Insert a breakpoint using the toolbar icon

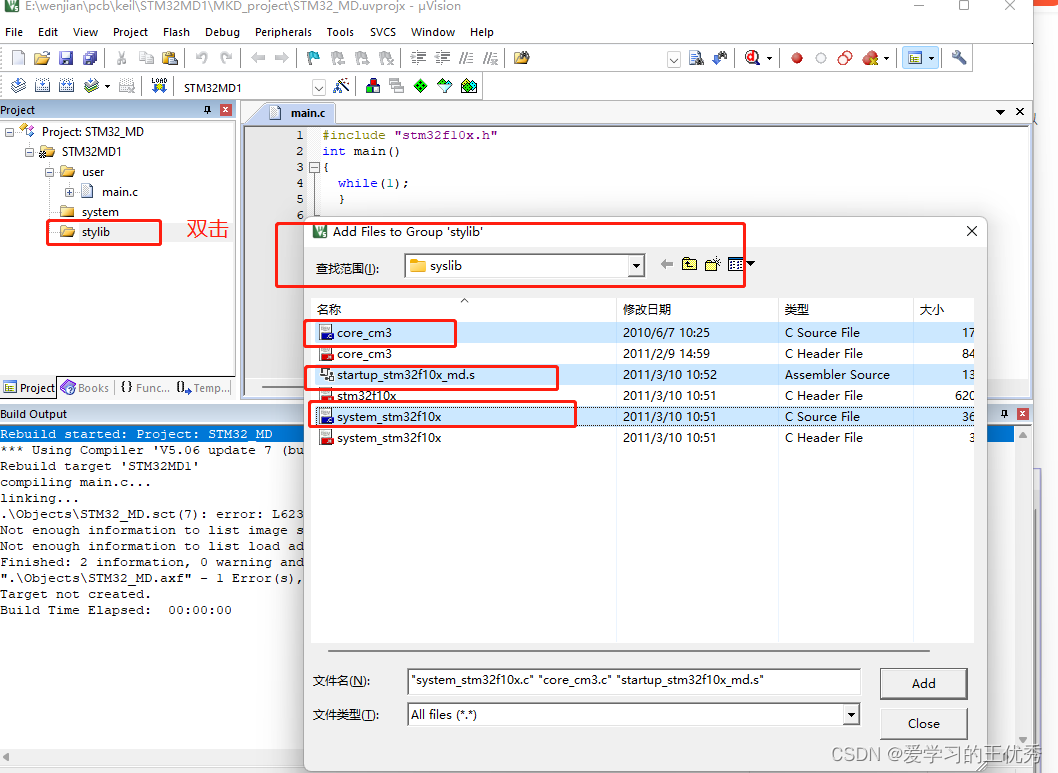(x=795, y=58)
